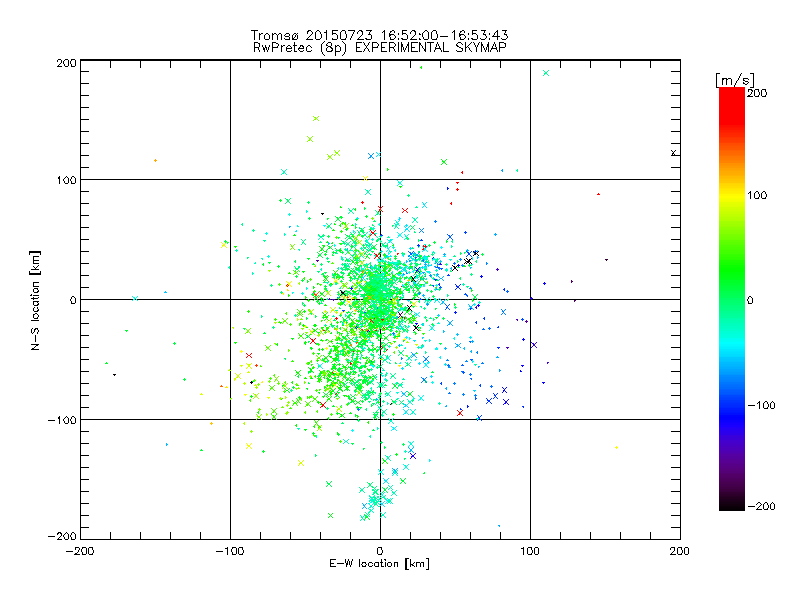Select the green band near colorbar value 0
The image size is (800, 600).
click(732, 300)
